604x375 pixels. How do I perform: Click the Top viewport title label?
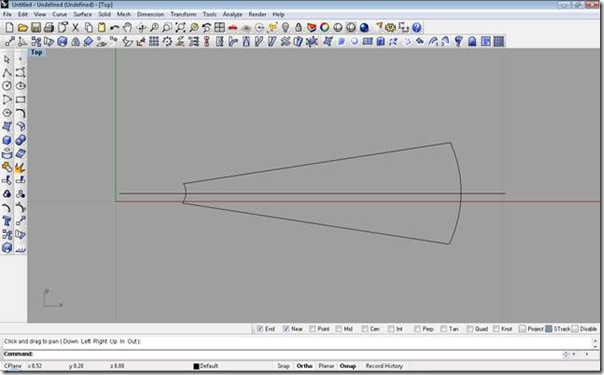[36, 52]
